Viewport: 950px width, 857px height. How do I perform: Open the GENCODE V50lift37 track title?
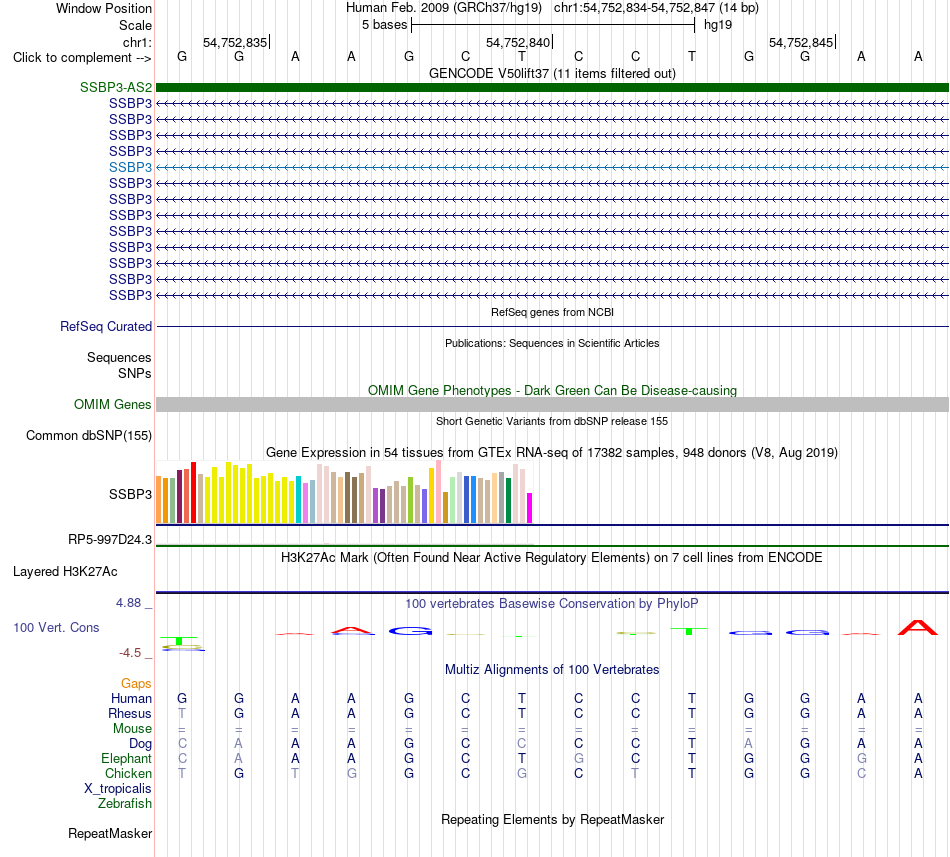[x=552, y=73]
